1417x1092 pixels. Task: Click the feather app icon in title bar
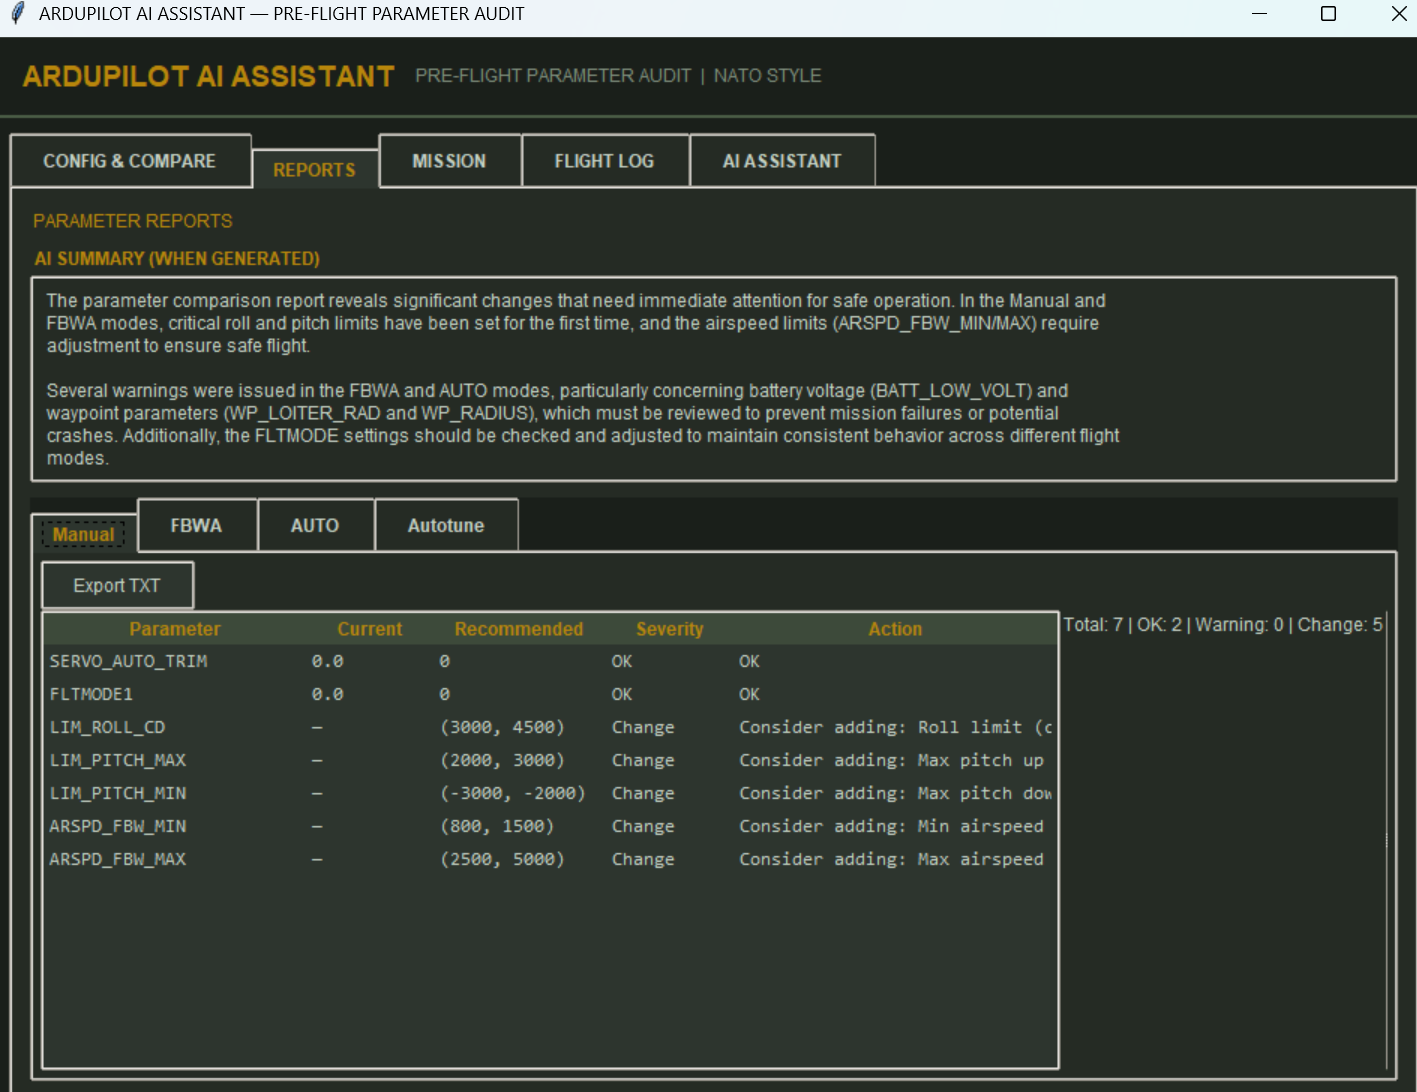click(x=17, y=14)
